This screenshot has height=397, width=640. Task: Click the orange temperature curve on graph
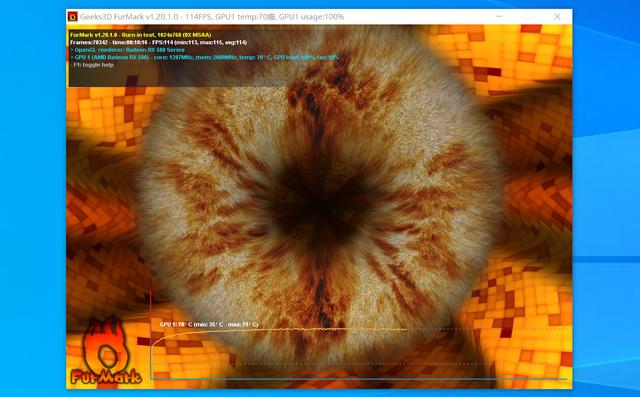[x=279, y=330]
